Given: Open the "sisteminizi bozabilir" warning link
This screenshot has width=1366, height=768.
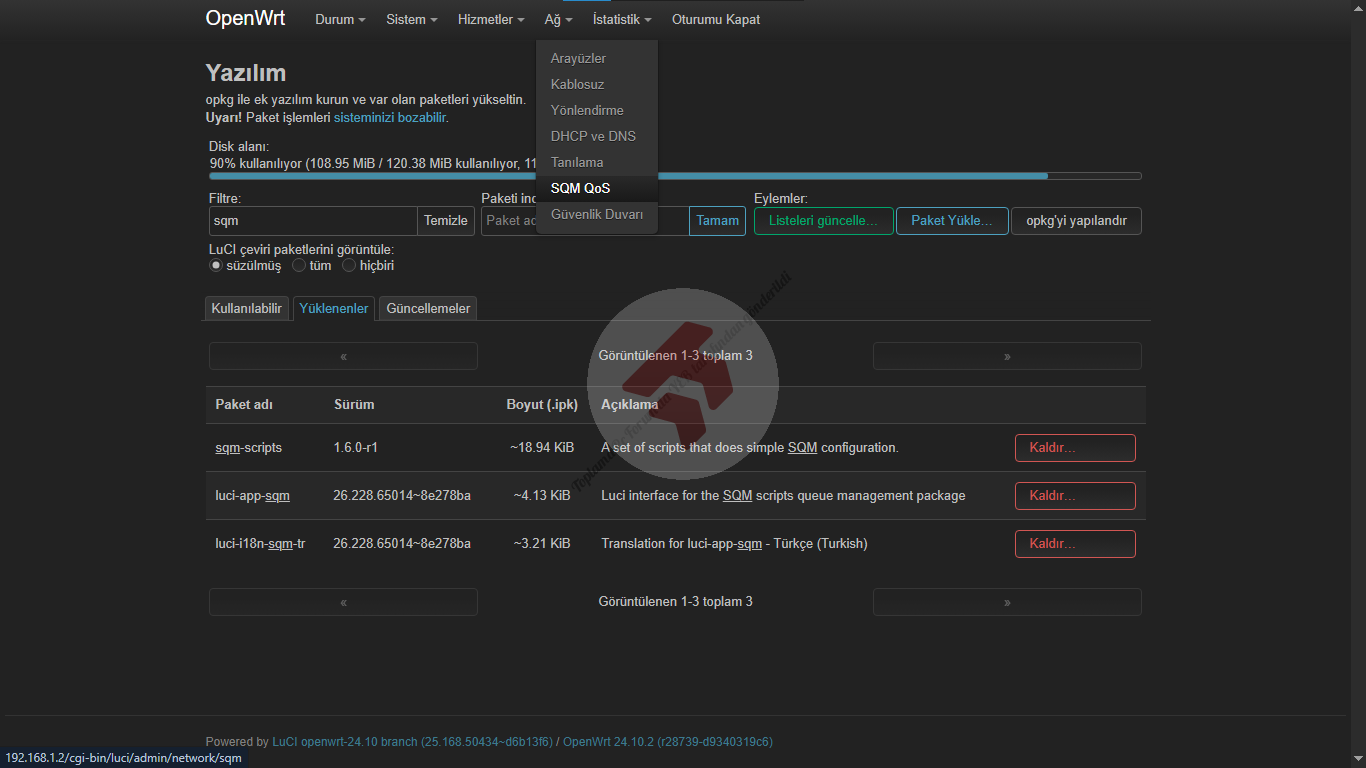Looking at the screenshot, I should tap(390, 117).
